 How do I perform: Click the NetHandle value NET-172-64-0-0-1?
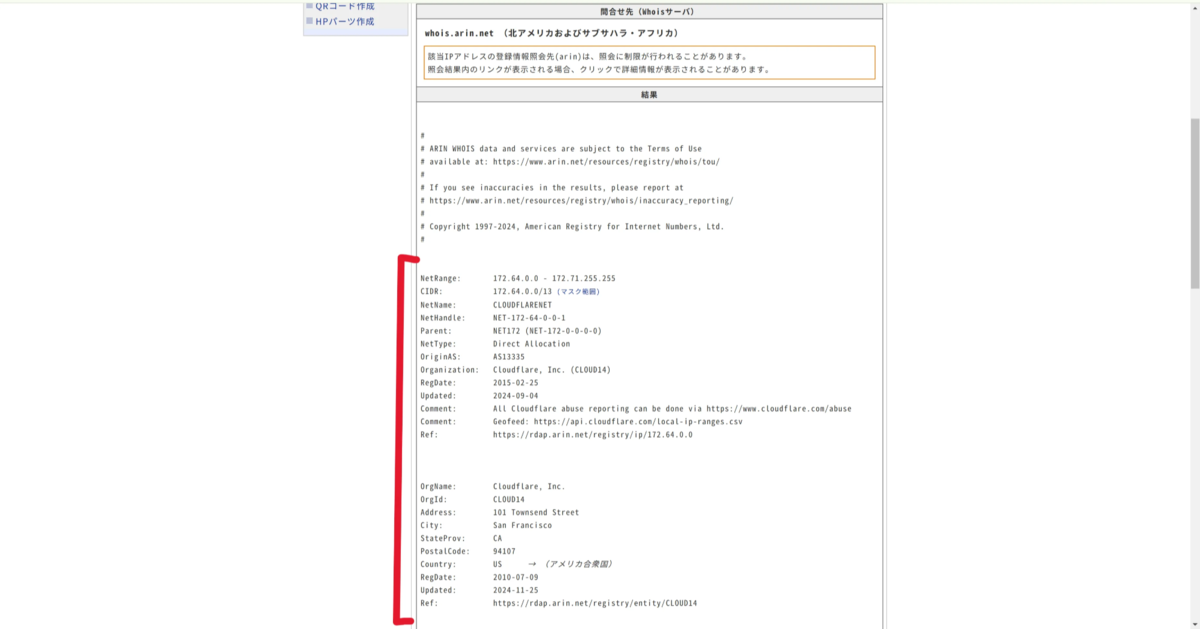[529, 317]
